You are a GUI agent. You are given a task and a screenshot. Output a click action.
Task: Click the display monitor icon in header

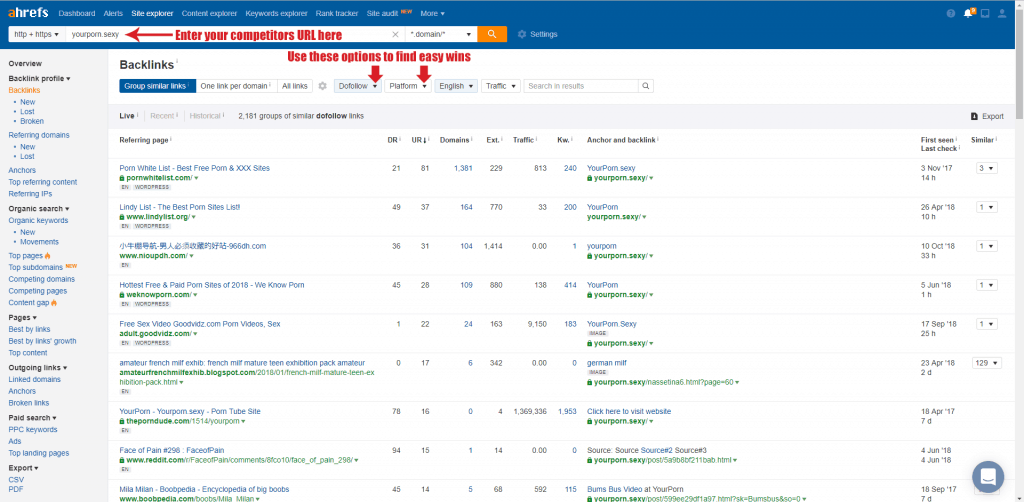point(985,13)
